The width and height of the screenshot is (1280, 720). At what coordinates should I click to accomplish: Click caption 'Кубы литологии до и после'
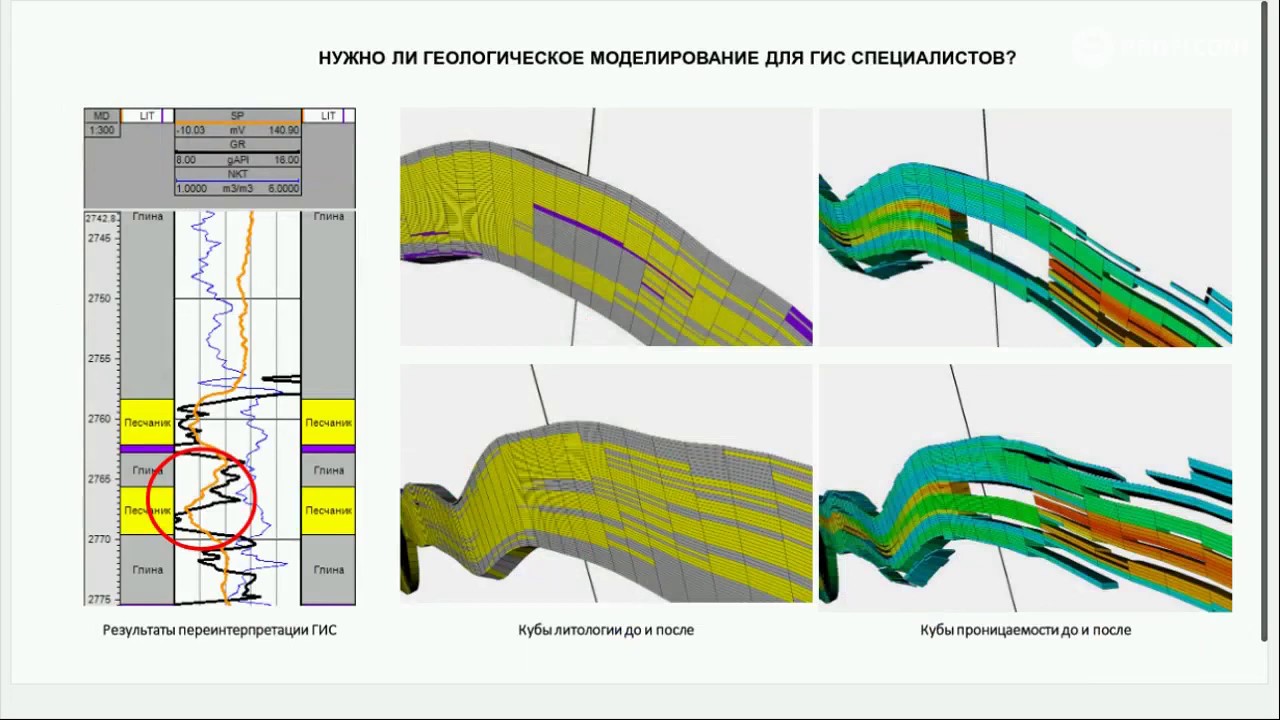tap(606, 630)
